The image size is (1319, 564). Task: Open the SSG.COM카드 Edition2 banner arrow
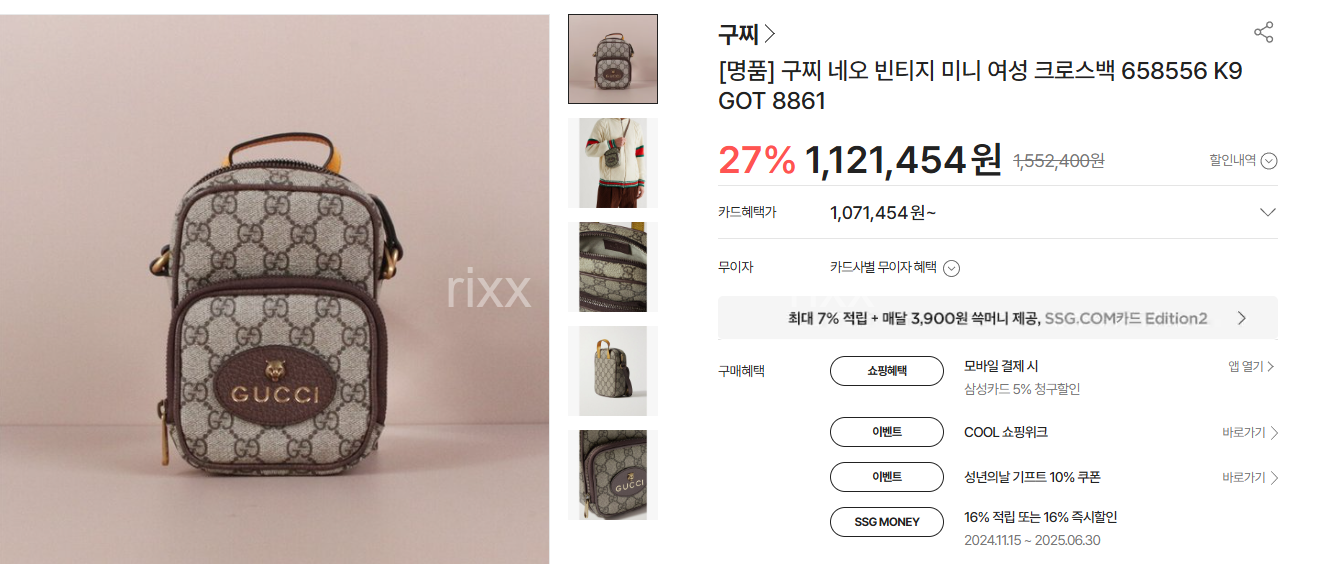point(1242,318)
